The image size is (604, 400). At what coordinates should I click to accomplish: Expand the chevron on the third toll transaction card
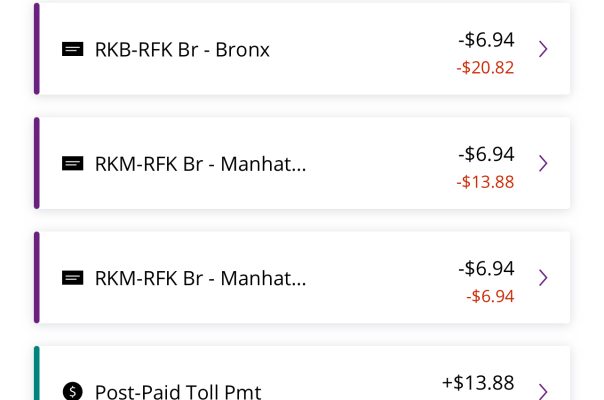tap(543, 278)
